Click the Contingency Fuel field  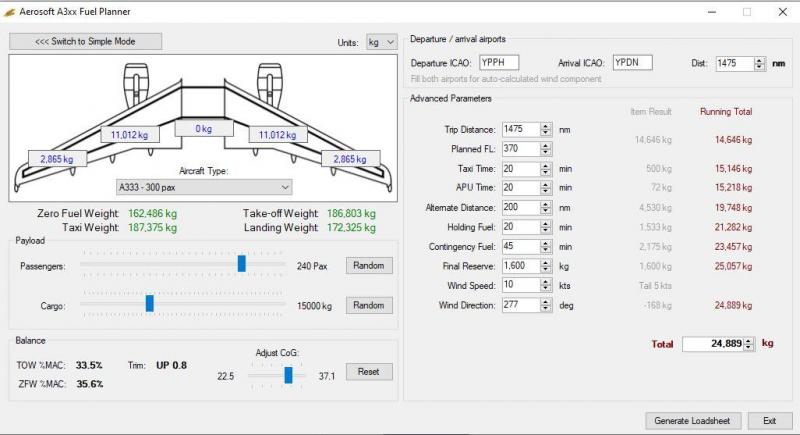pos(521,246)
